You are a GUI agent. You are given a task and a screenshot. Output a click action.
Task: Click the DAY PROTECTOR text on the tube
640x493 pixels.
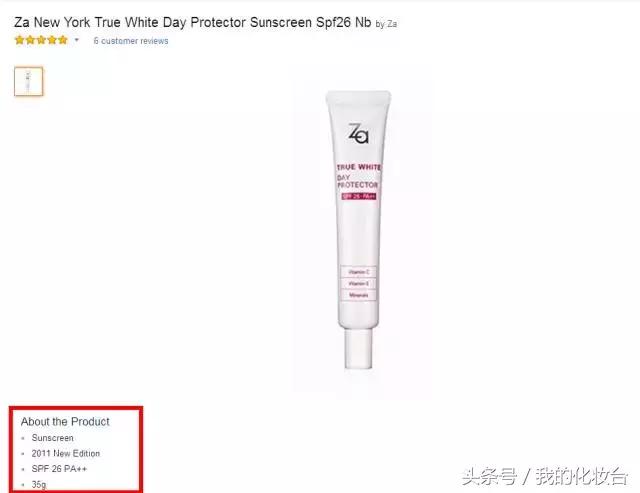(x=358, y=181)
